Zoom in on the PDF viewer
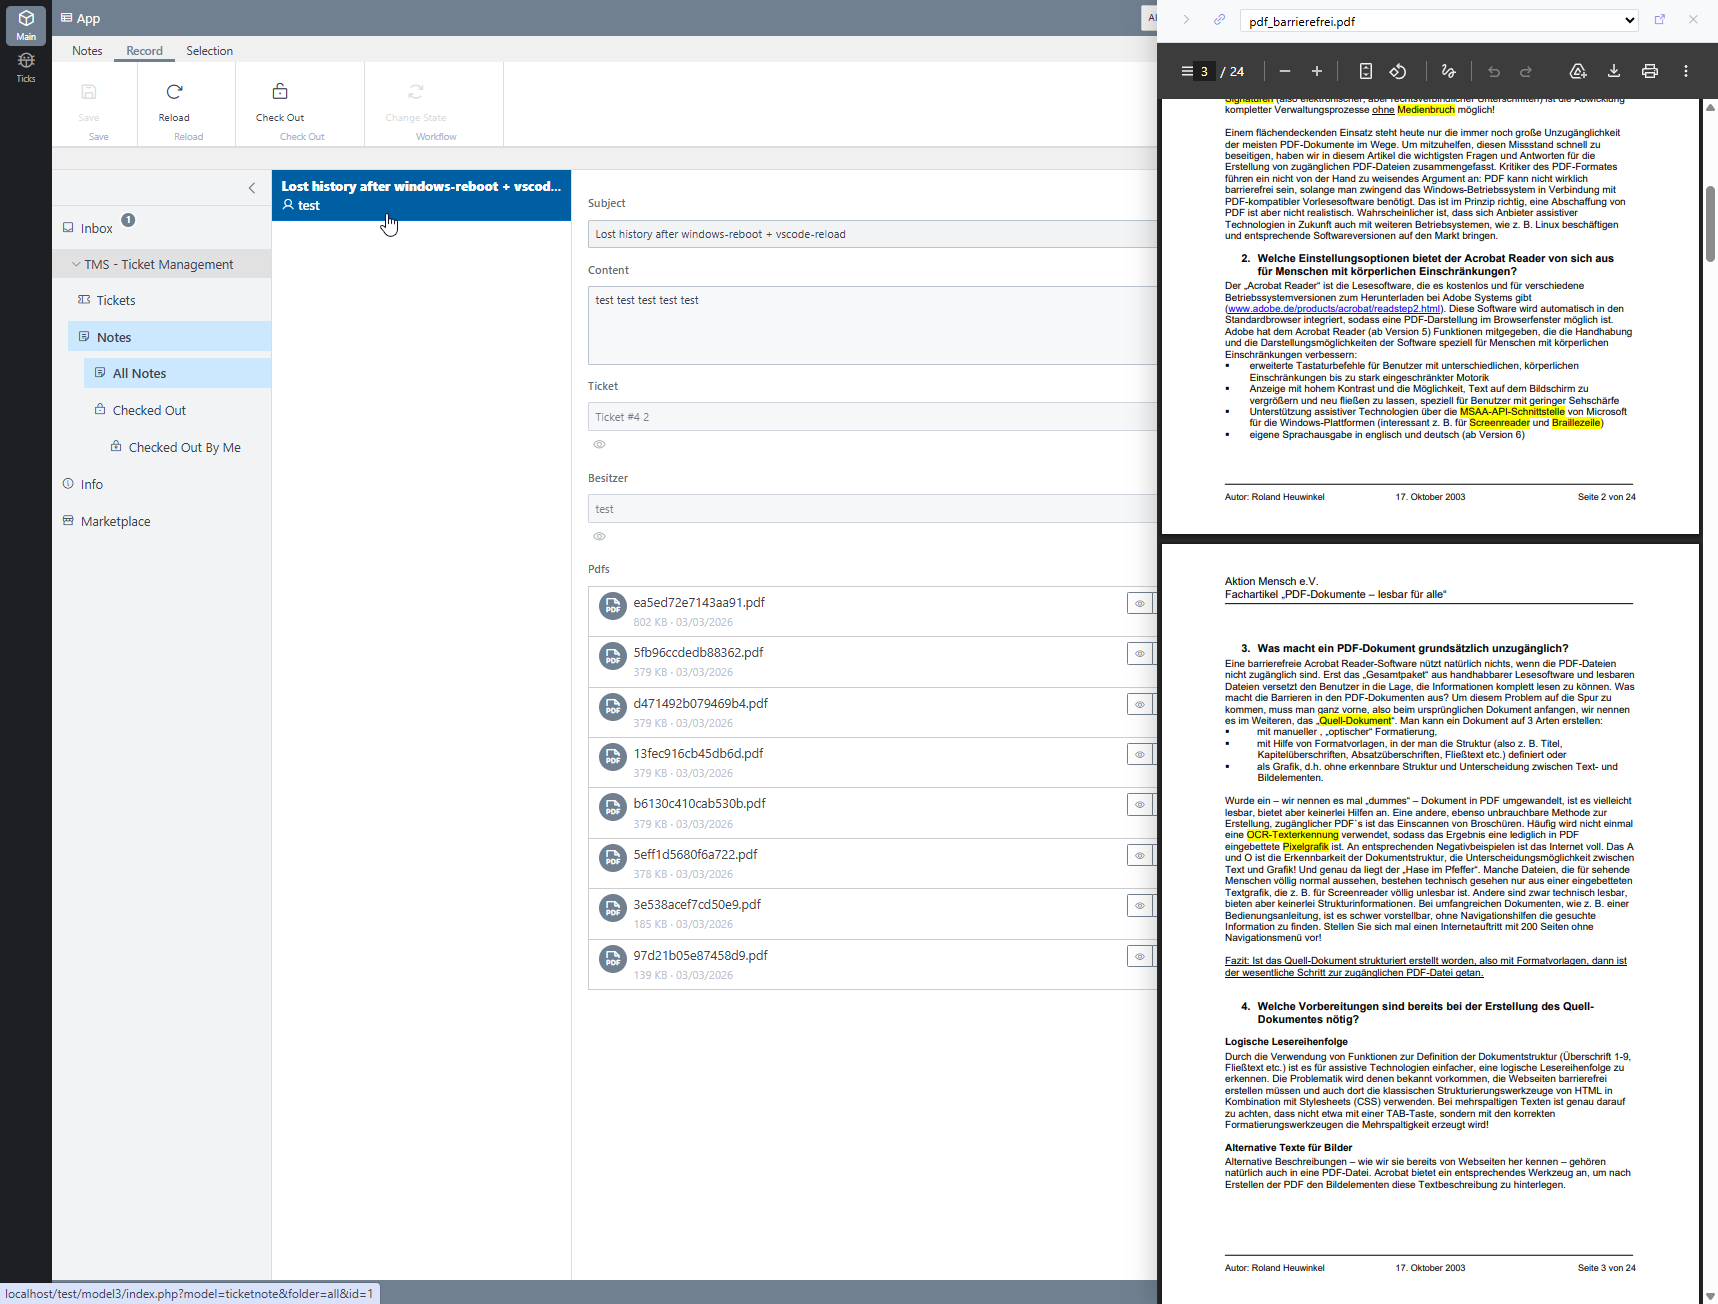Image resolution: width=1718 pixels, height=1304 pixels. (1317, 71)
